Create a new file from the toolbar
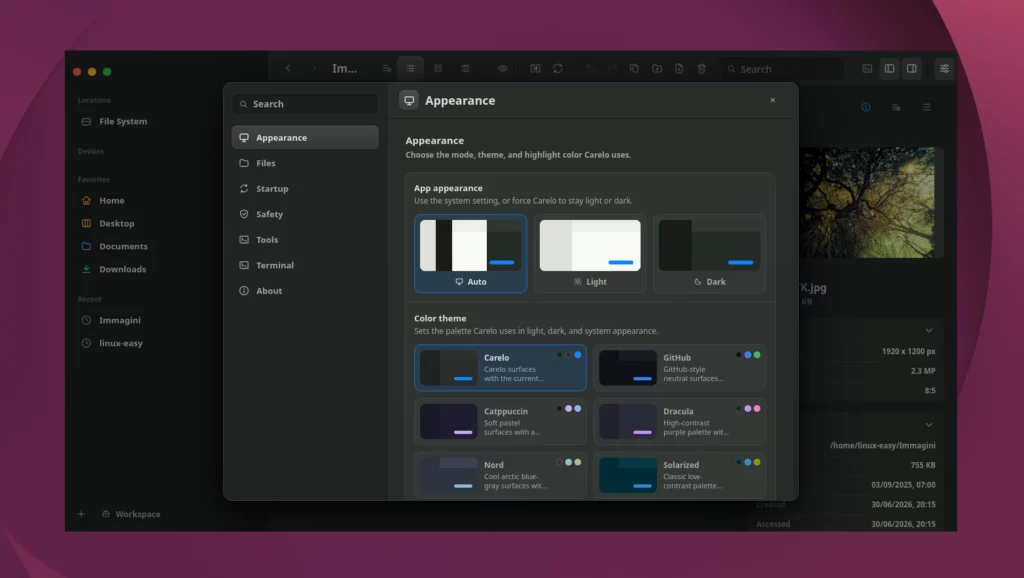The image size is (1024, 578). point(679,68)
